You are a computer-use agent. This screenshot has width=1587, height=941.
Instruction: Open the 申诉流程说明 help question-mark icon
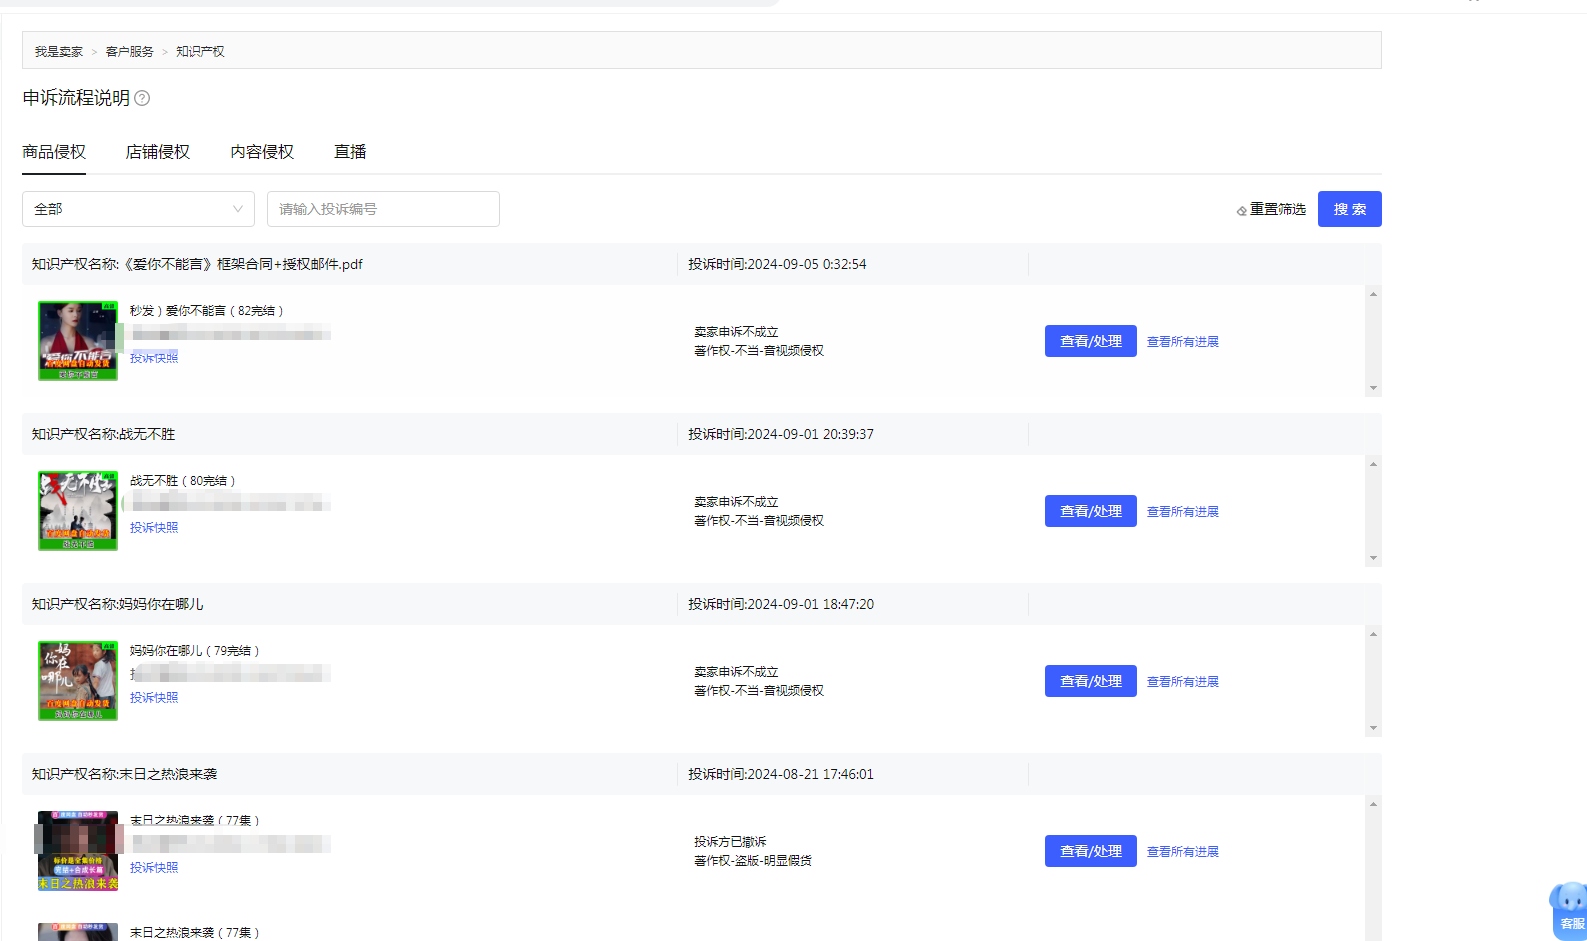(142, 98)
